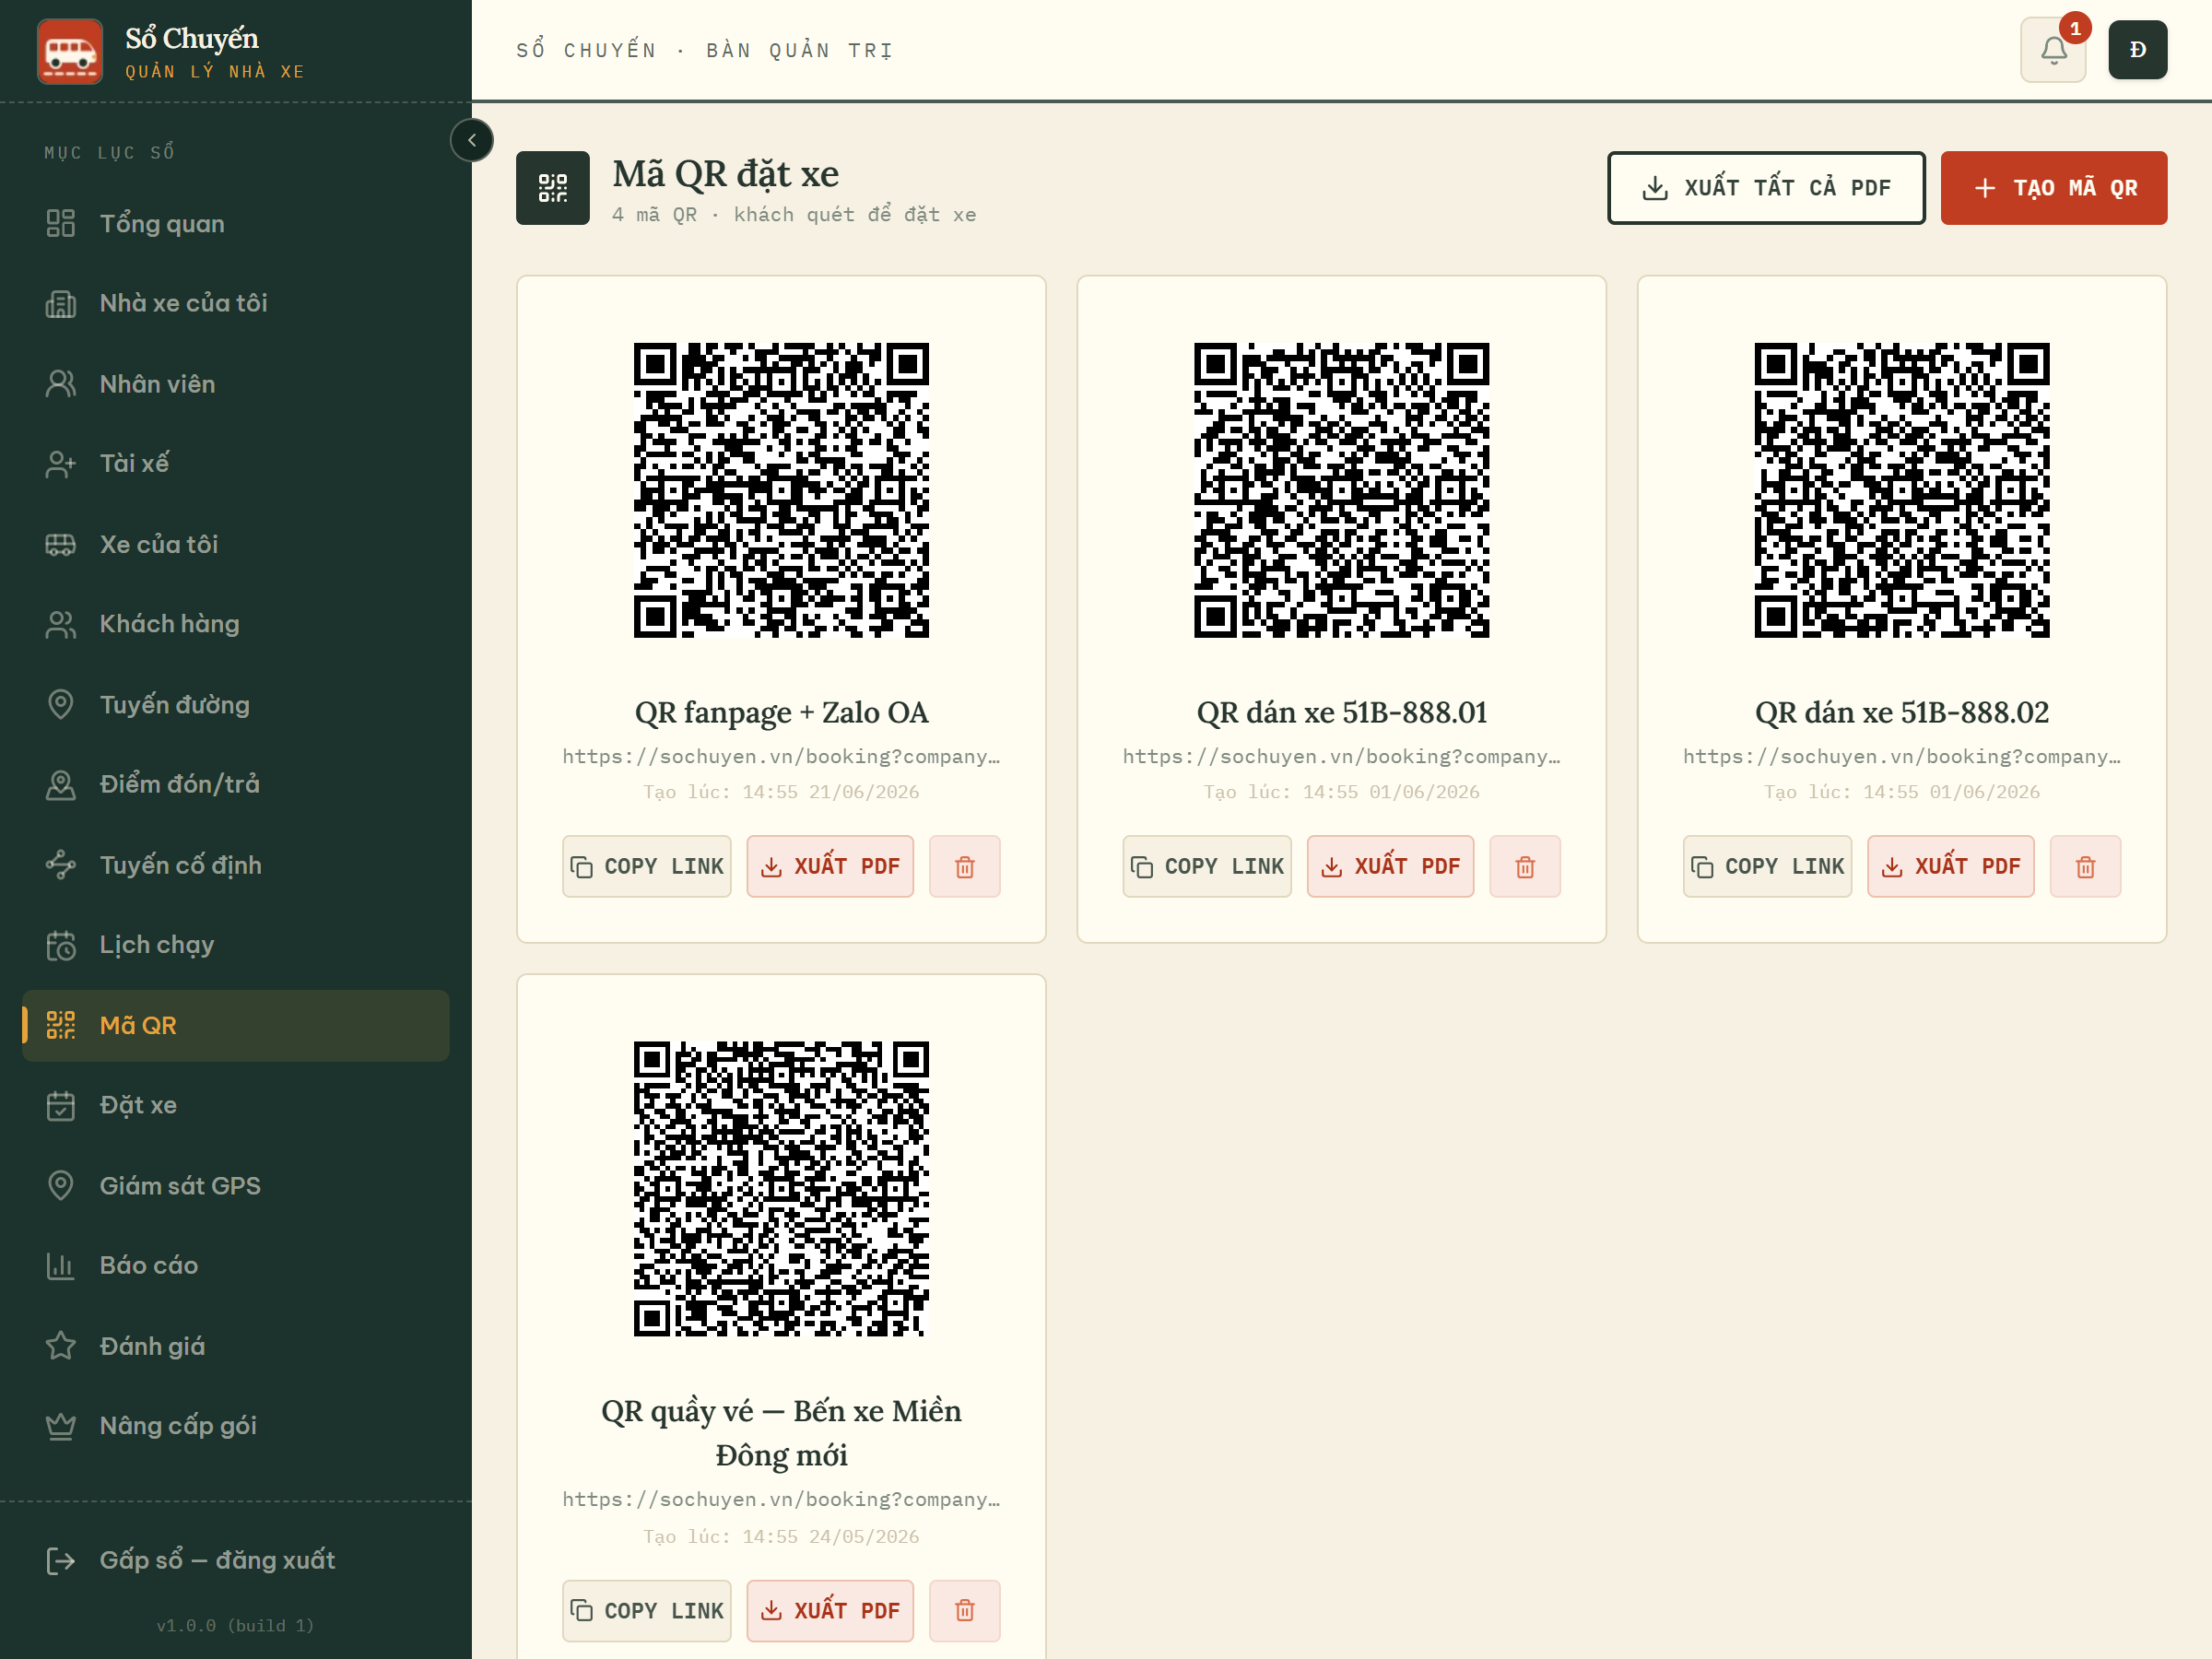Viewport: 2212px width, 1659px height.
Task: Open the Nhân viên page
Action: pyautogui.click(x=236, y=384)
